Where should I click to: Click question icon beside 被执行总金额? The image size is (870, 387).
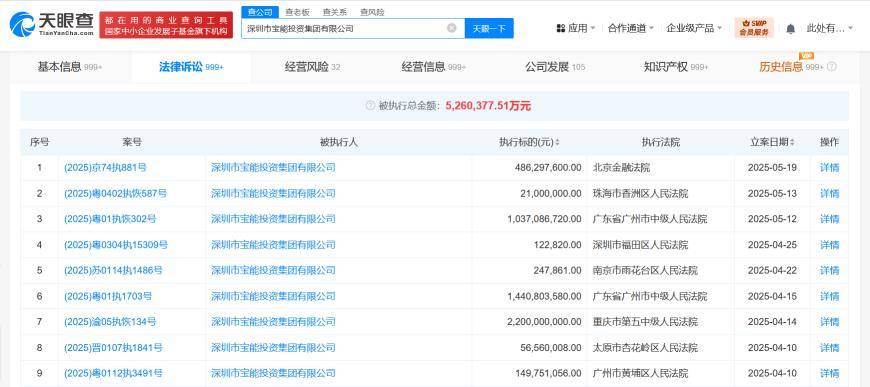371,105
